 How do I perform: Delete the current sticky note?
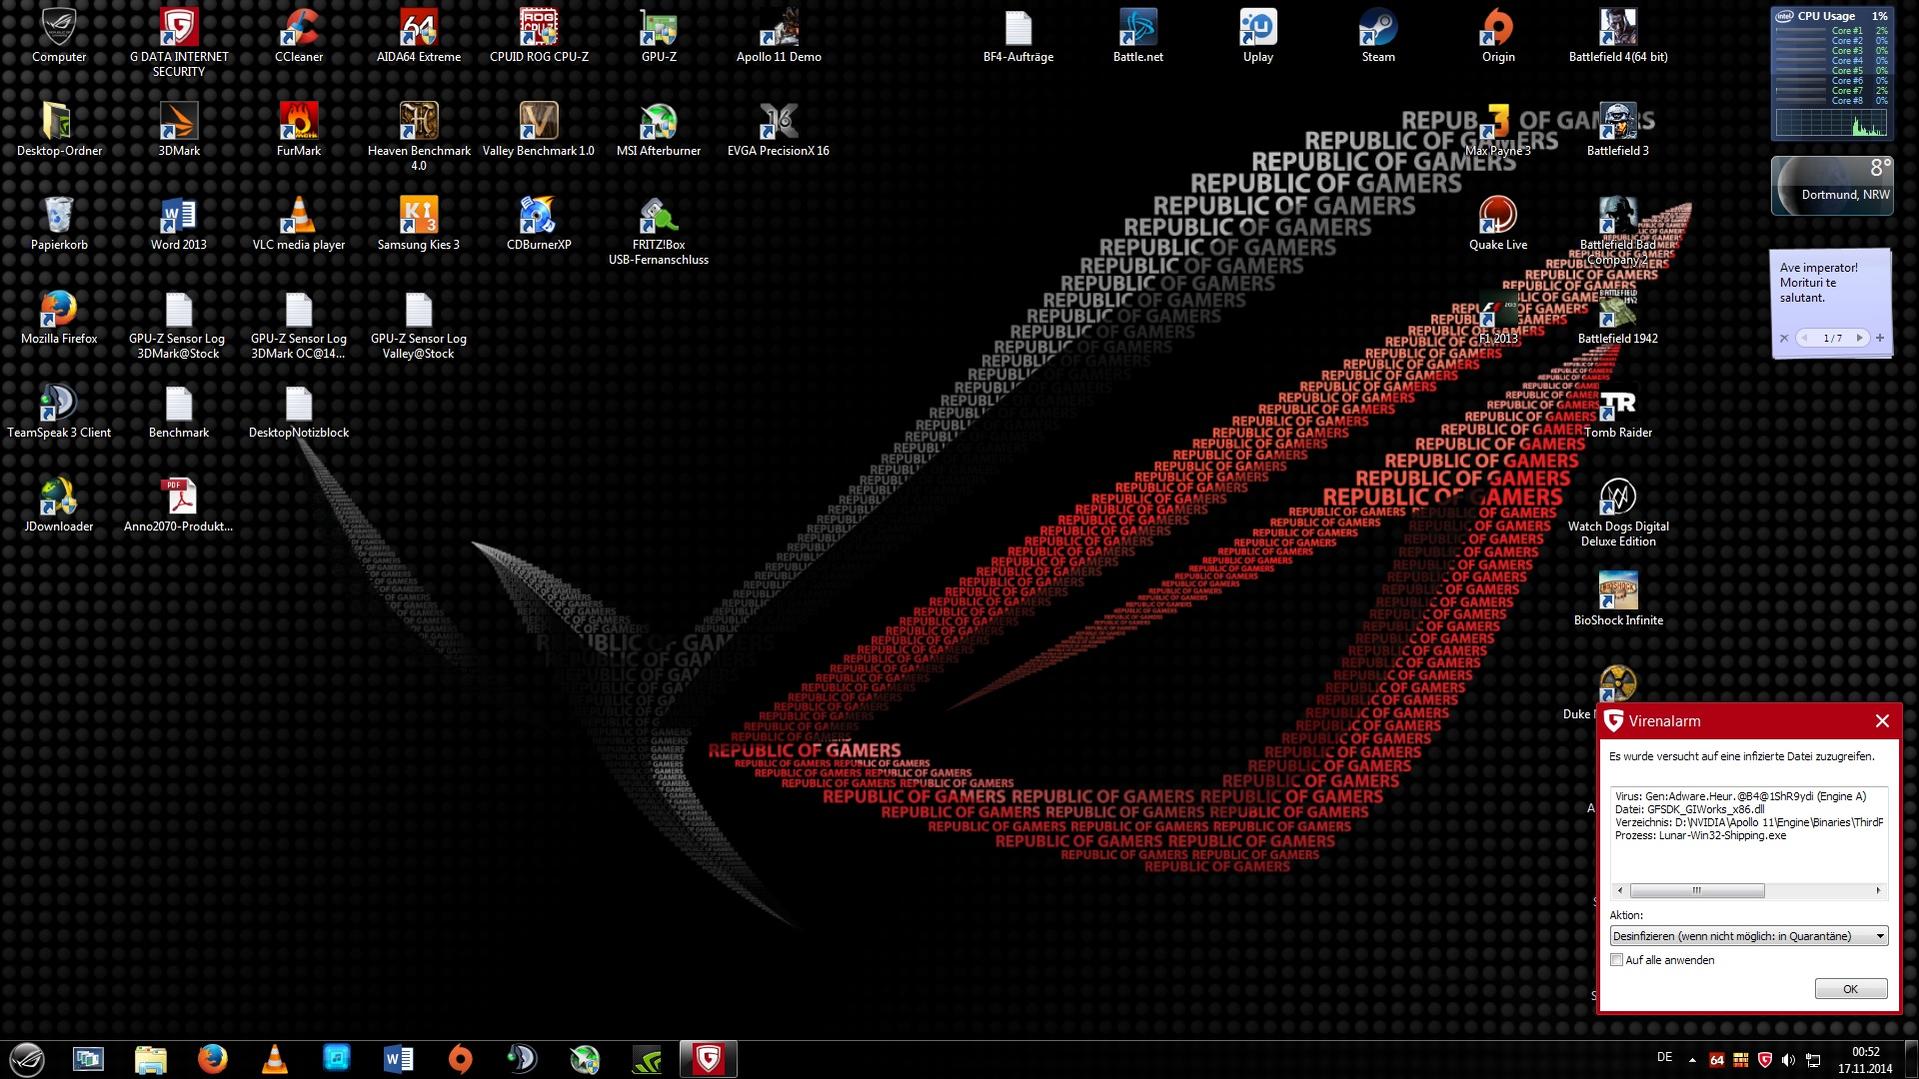pyautogui.click(x=1784, y=338)
